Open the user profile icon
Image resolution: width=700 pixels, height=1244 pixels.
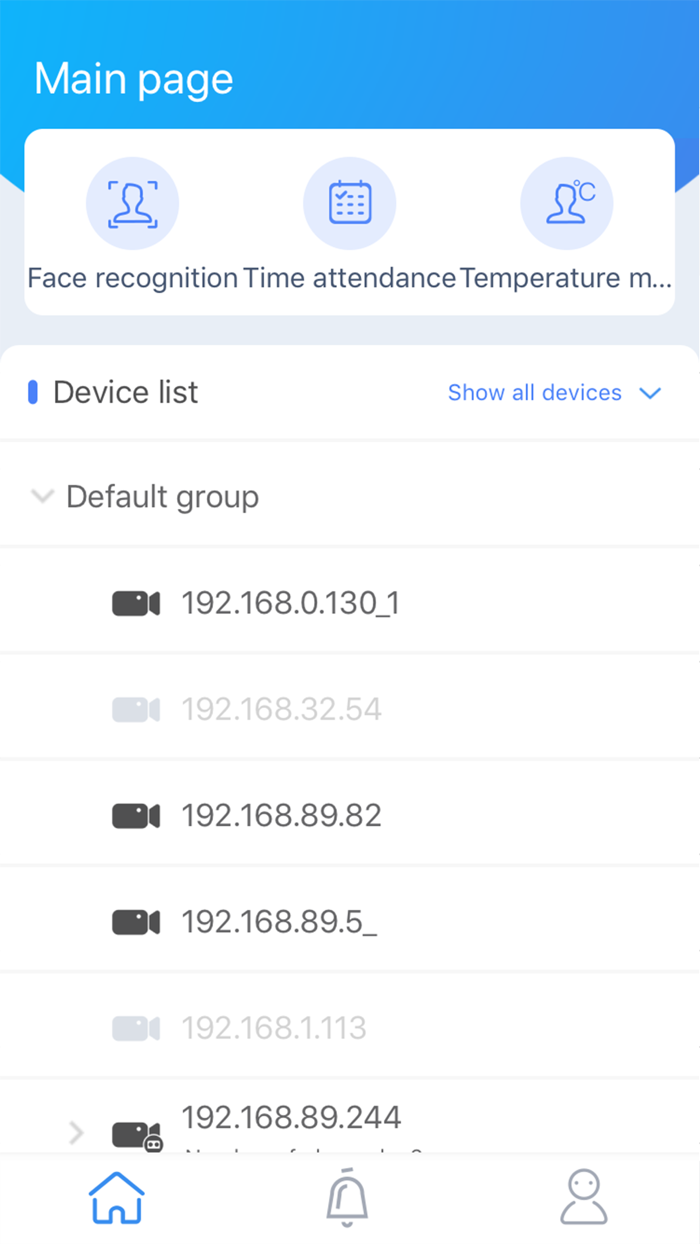583,1196
